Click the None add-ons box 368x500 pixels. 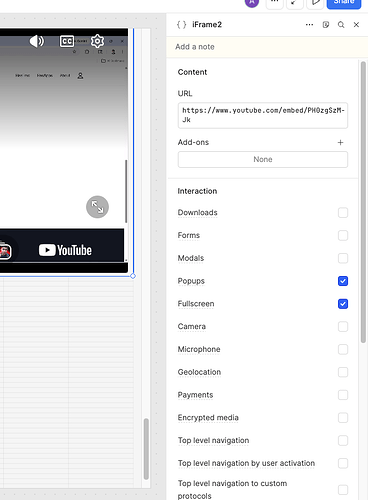[263, 159]
